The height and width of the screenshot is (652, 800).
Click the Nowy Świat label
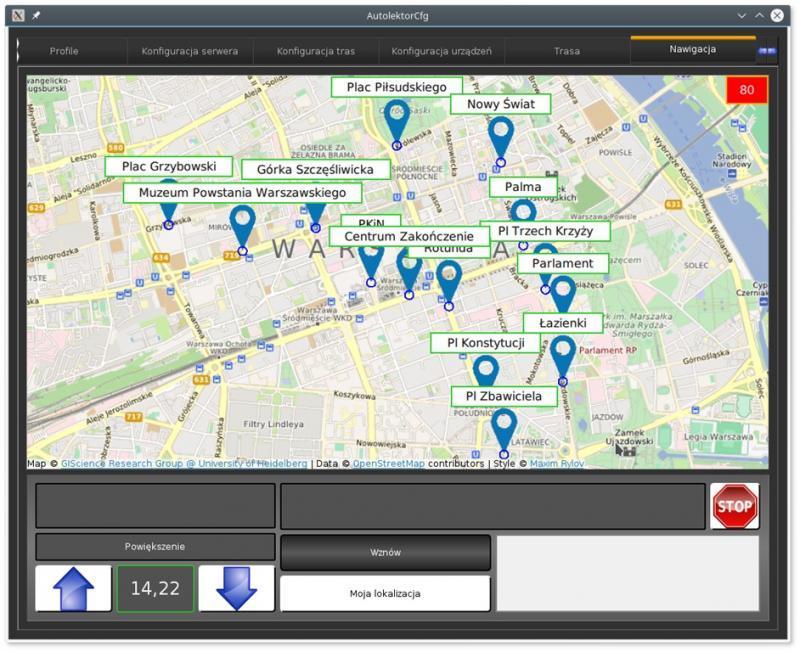(501, 104)
